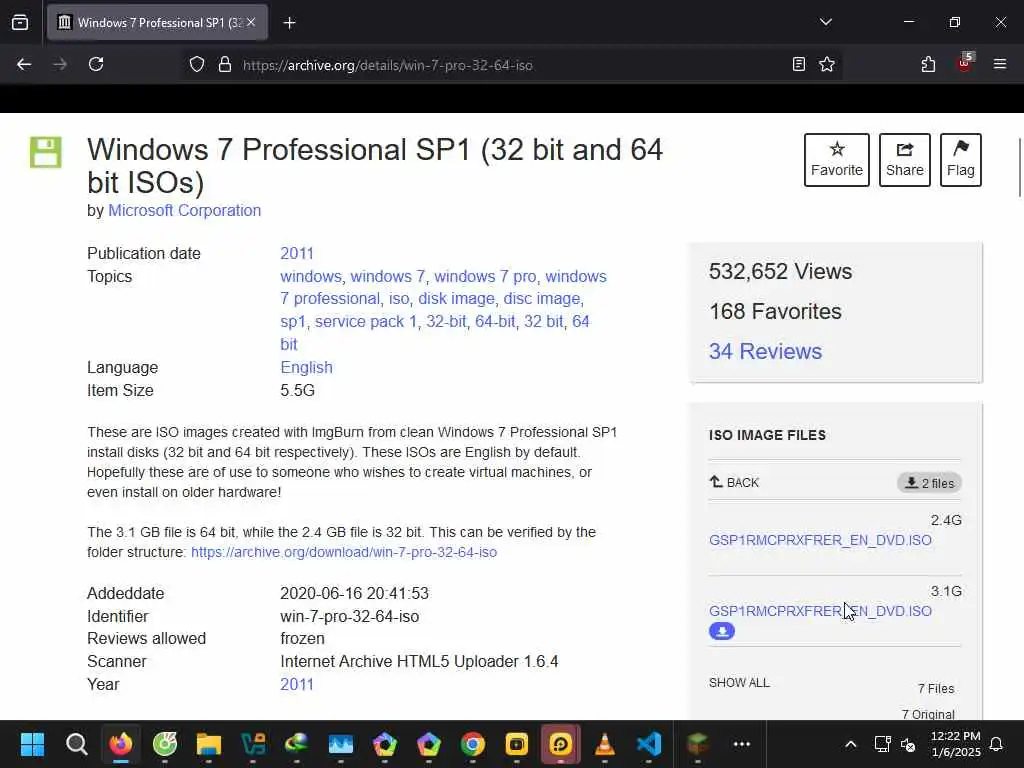Toggle reader view icon in address bar
Screen dimensions: 1024x768
798,64
